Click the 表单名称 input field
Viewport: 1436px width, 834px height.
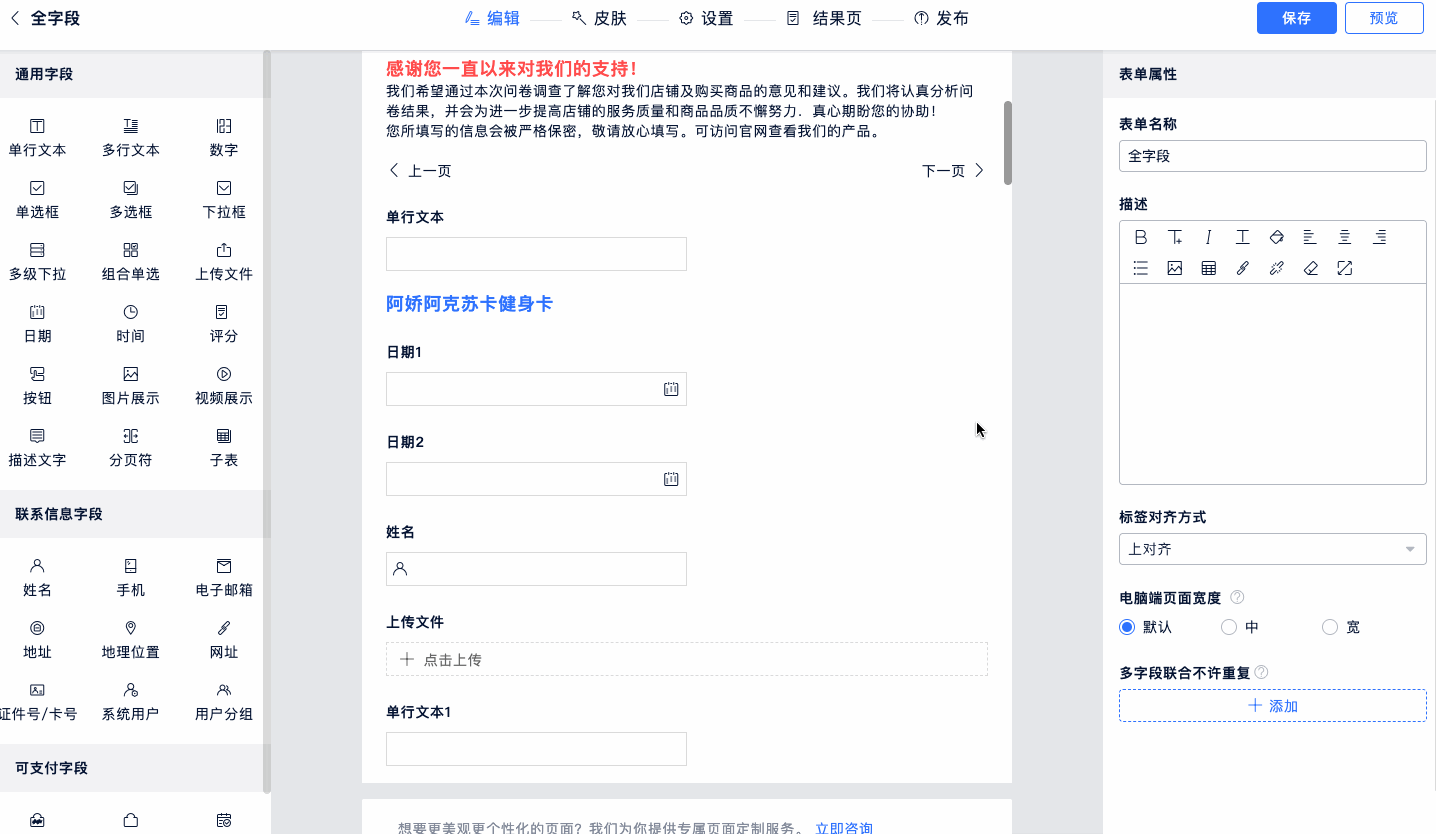pos(1272,156)
